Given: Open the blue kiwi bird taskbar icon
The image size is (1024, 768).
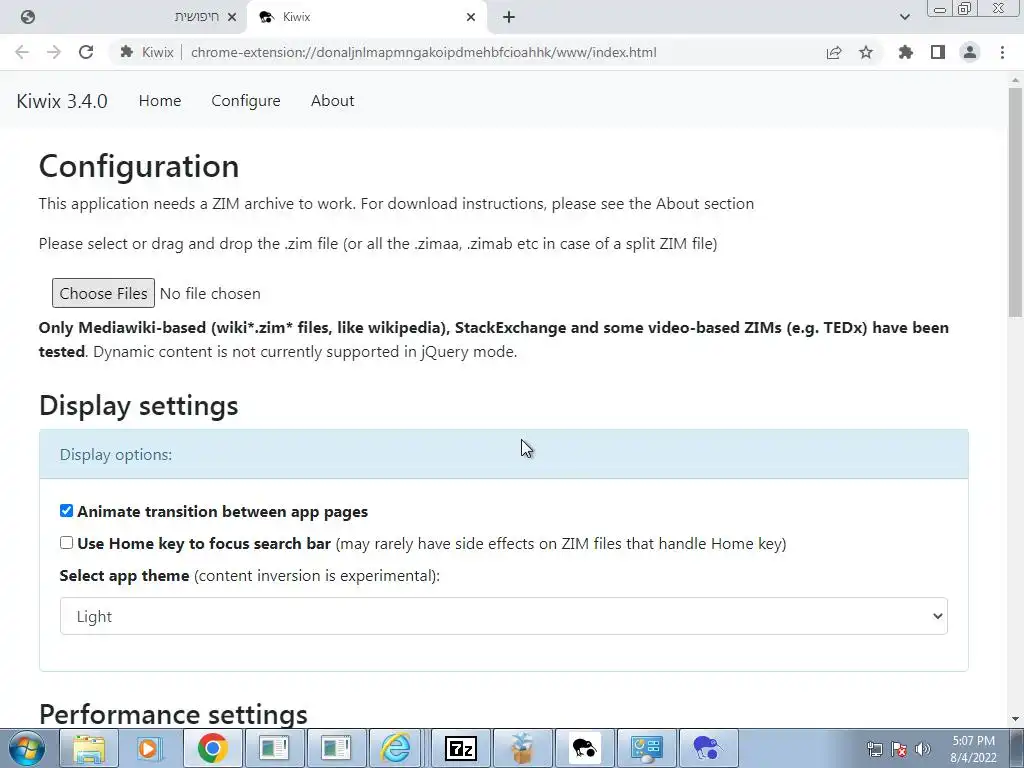Looking at the screenshot, I should (x=707, y=748).
